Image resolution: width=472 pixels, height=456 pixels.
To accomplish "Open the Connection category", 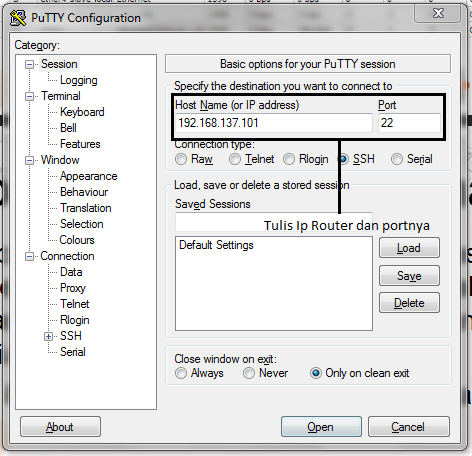I will (x=67, y=256).
